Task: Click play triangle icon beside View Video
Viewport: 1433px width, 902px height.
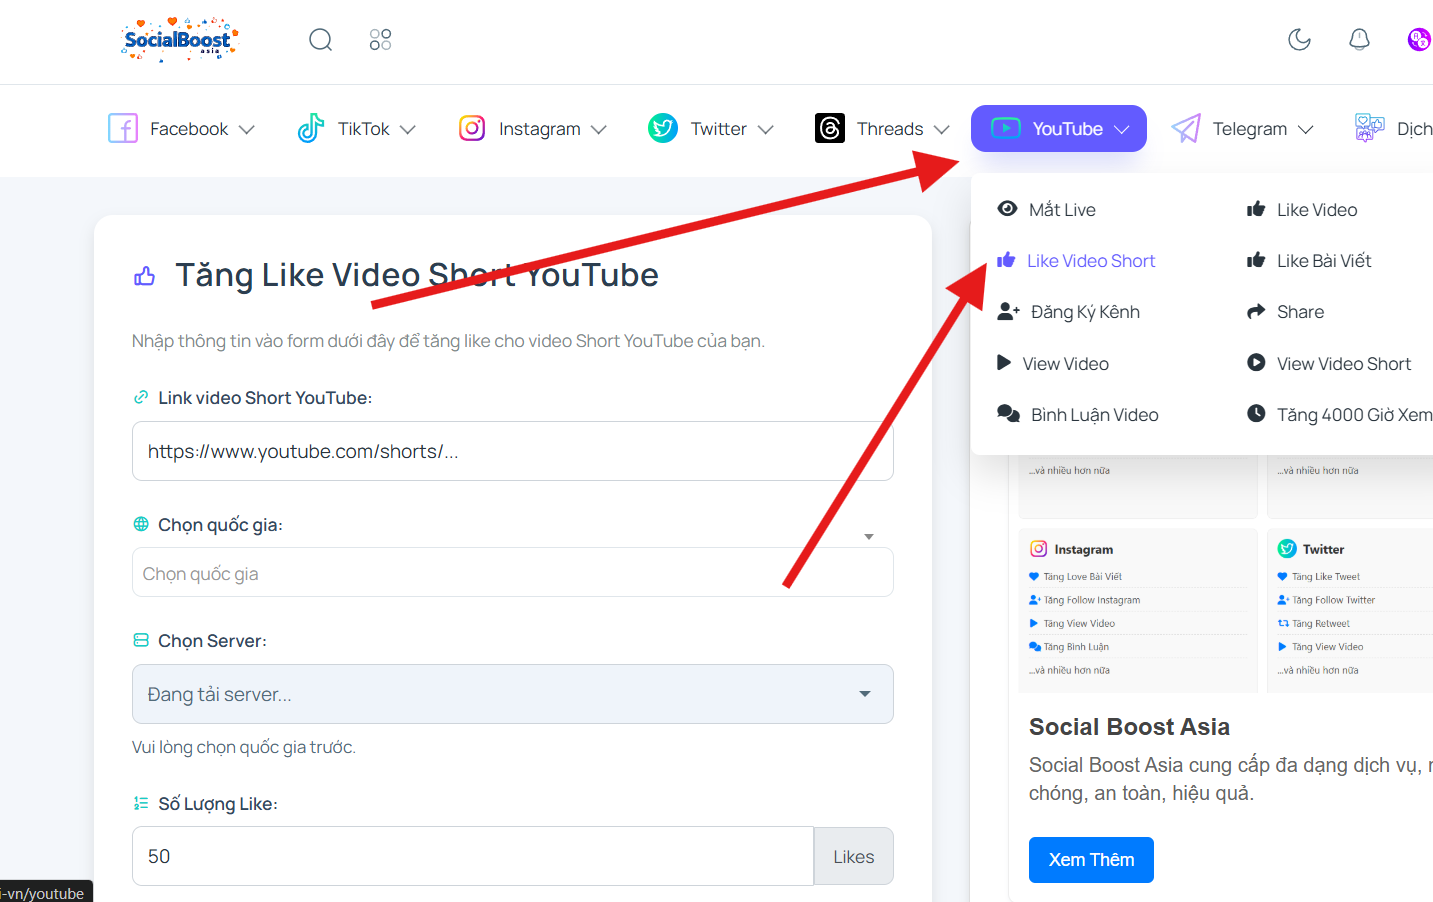Action: (1004, 362)
